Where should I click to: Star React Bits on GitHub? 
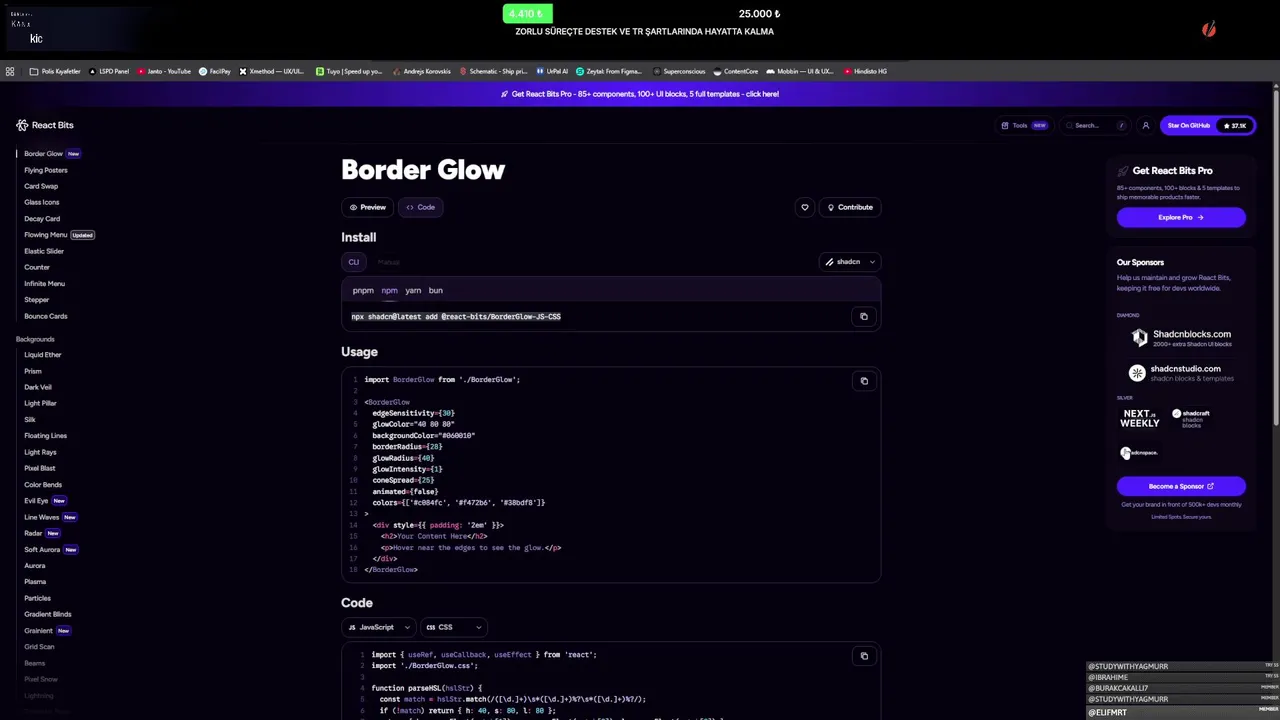pos(1207,125)
